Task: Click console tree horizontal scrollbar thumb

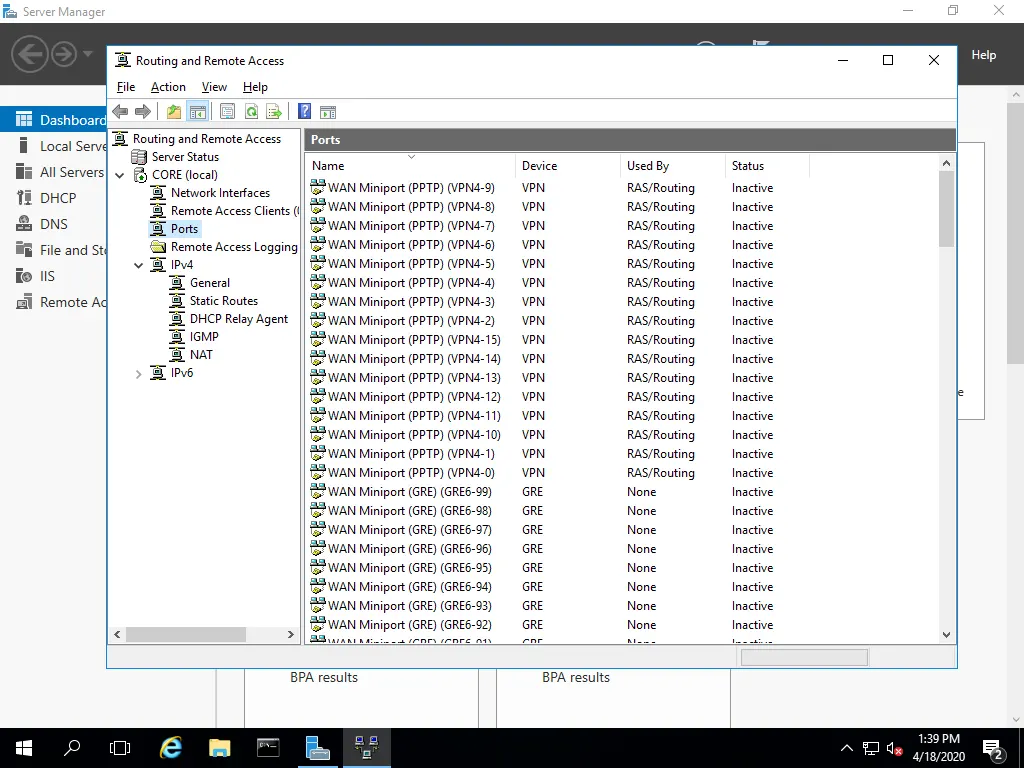Action: (185, 634)
